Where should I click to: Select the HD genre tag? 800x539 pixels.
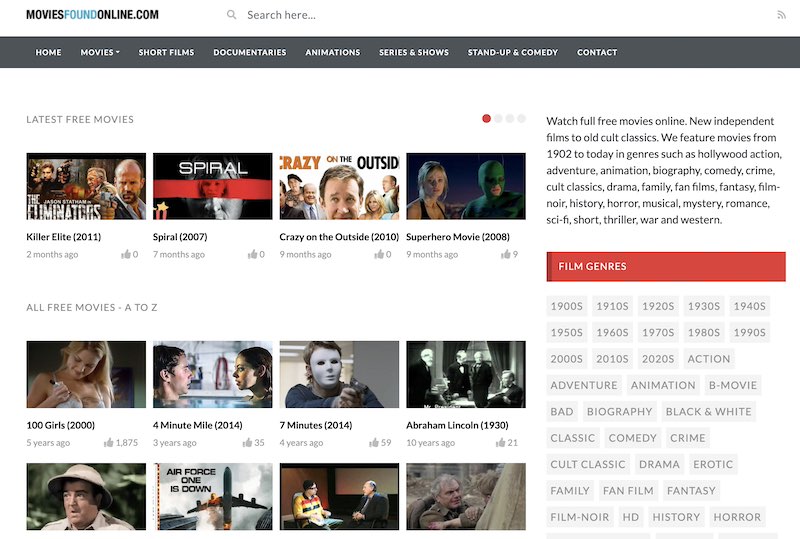click(x=631, y=517)
